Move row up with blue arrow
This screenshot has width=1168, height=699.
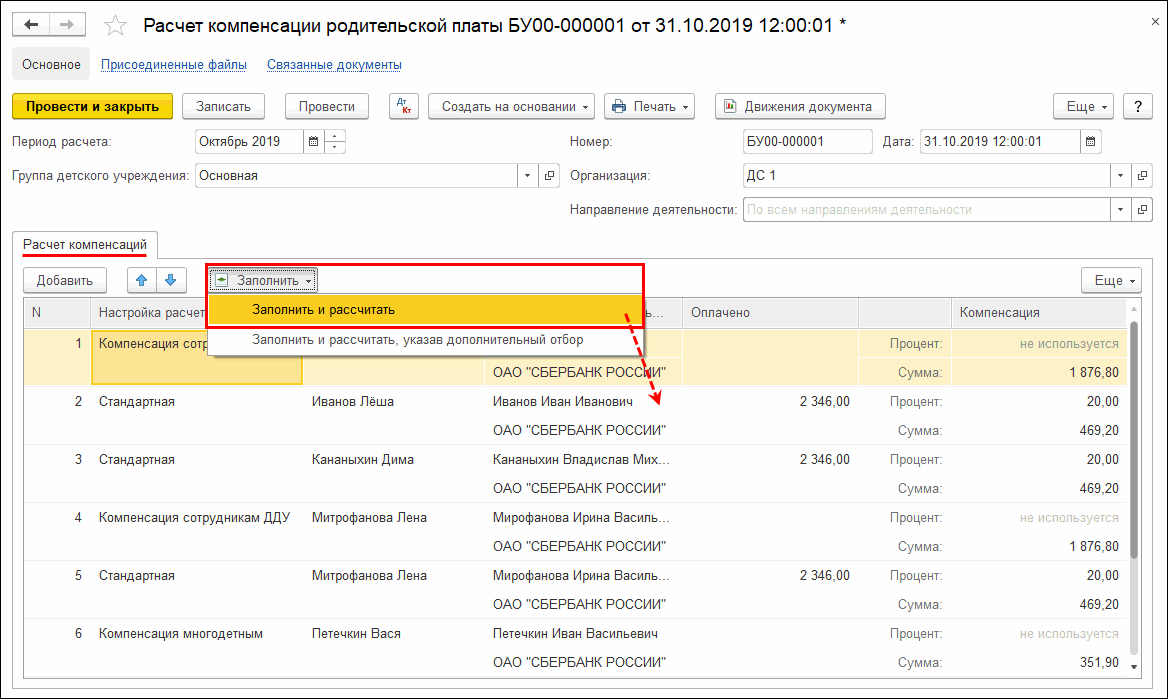tap(141, 281)
